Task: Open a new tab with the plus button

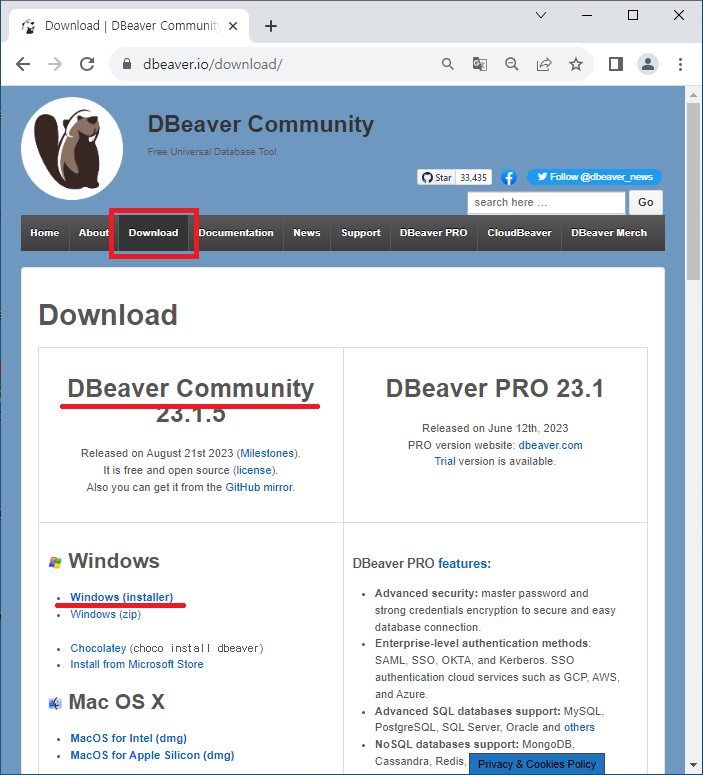Action: click(271, 26)
